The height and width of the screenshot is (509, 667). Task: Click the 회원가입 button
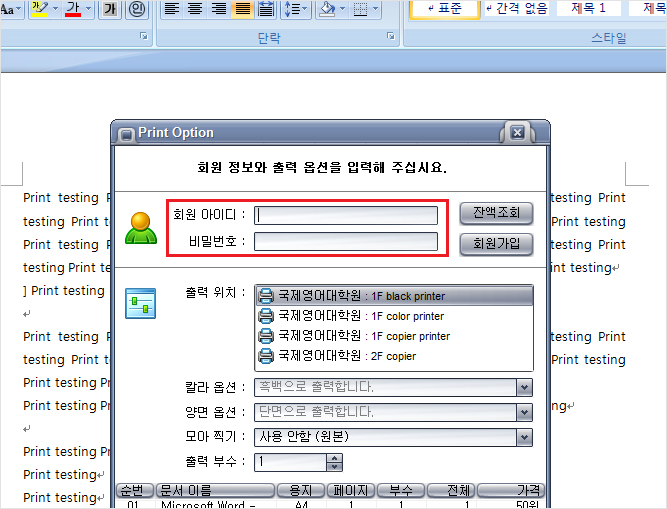496,244
